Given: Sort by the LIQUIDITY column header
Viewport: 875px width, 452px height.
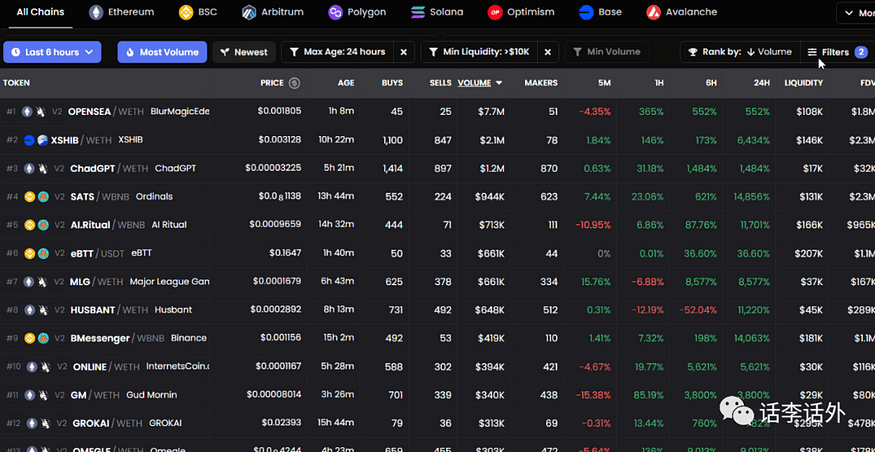Looking at the screenshot, I should 804,83.
